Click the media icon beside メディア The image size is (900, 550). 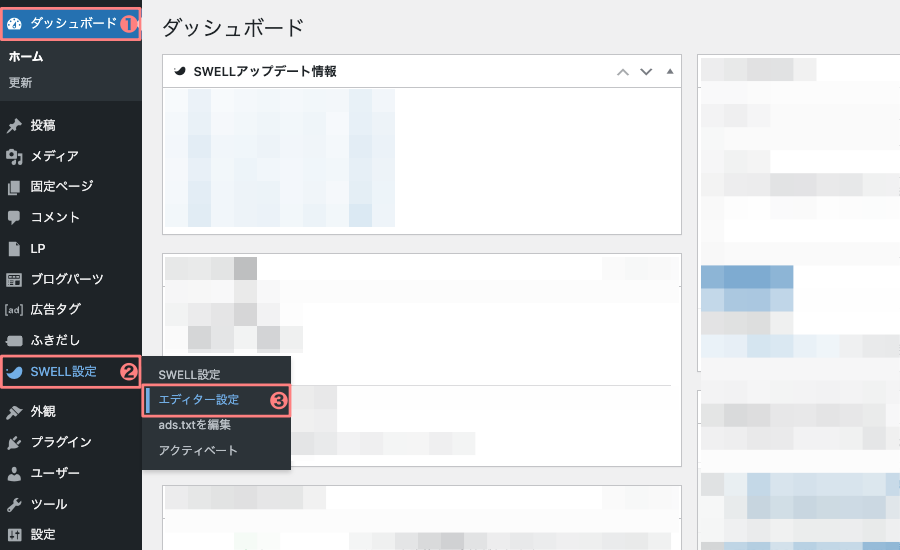(x=14, y=156)
